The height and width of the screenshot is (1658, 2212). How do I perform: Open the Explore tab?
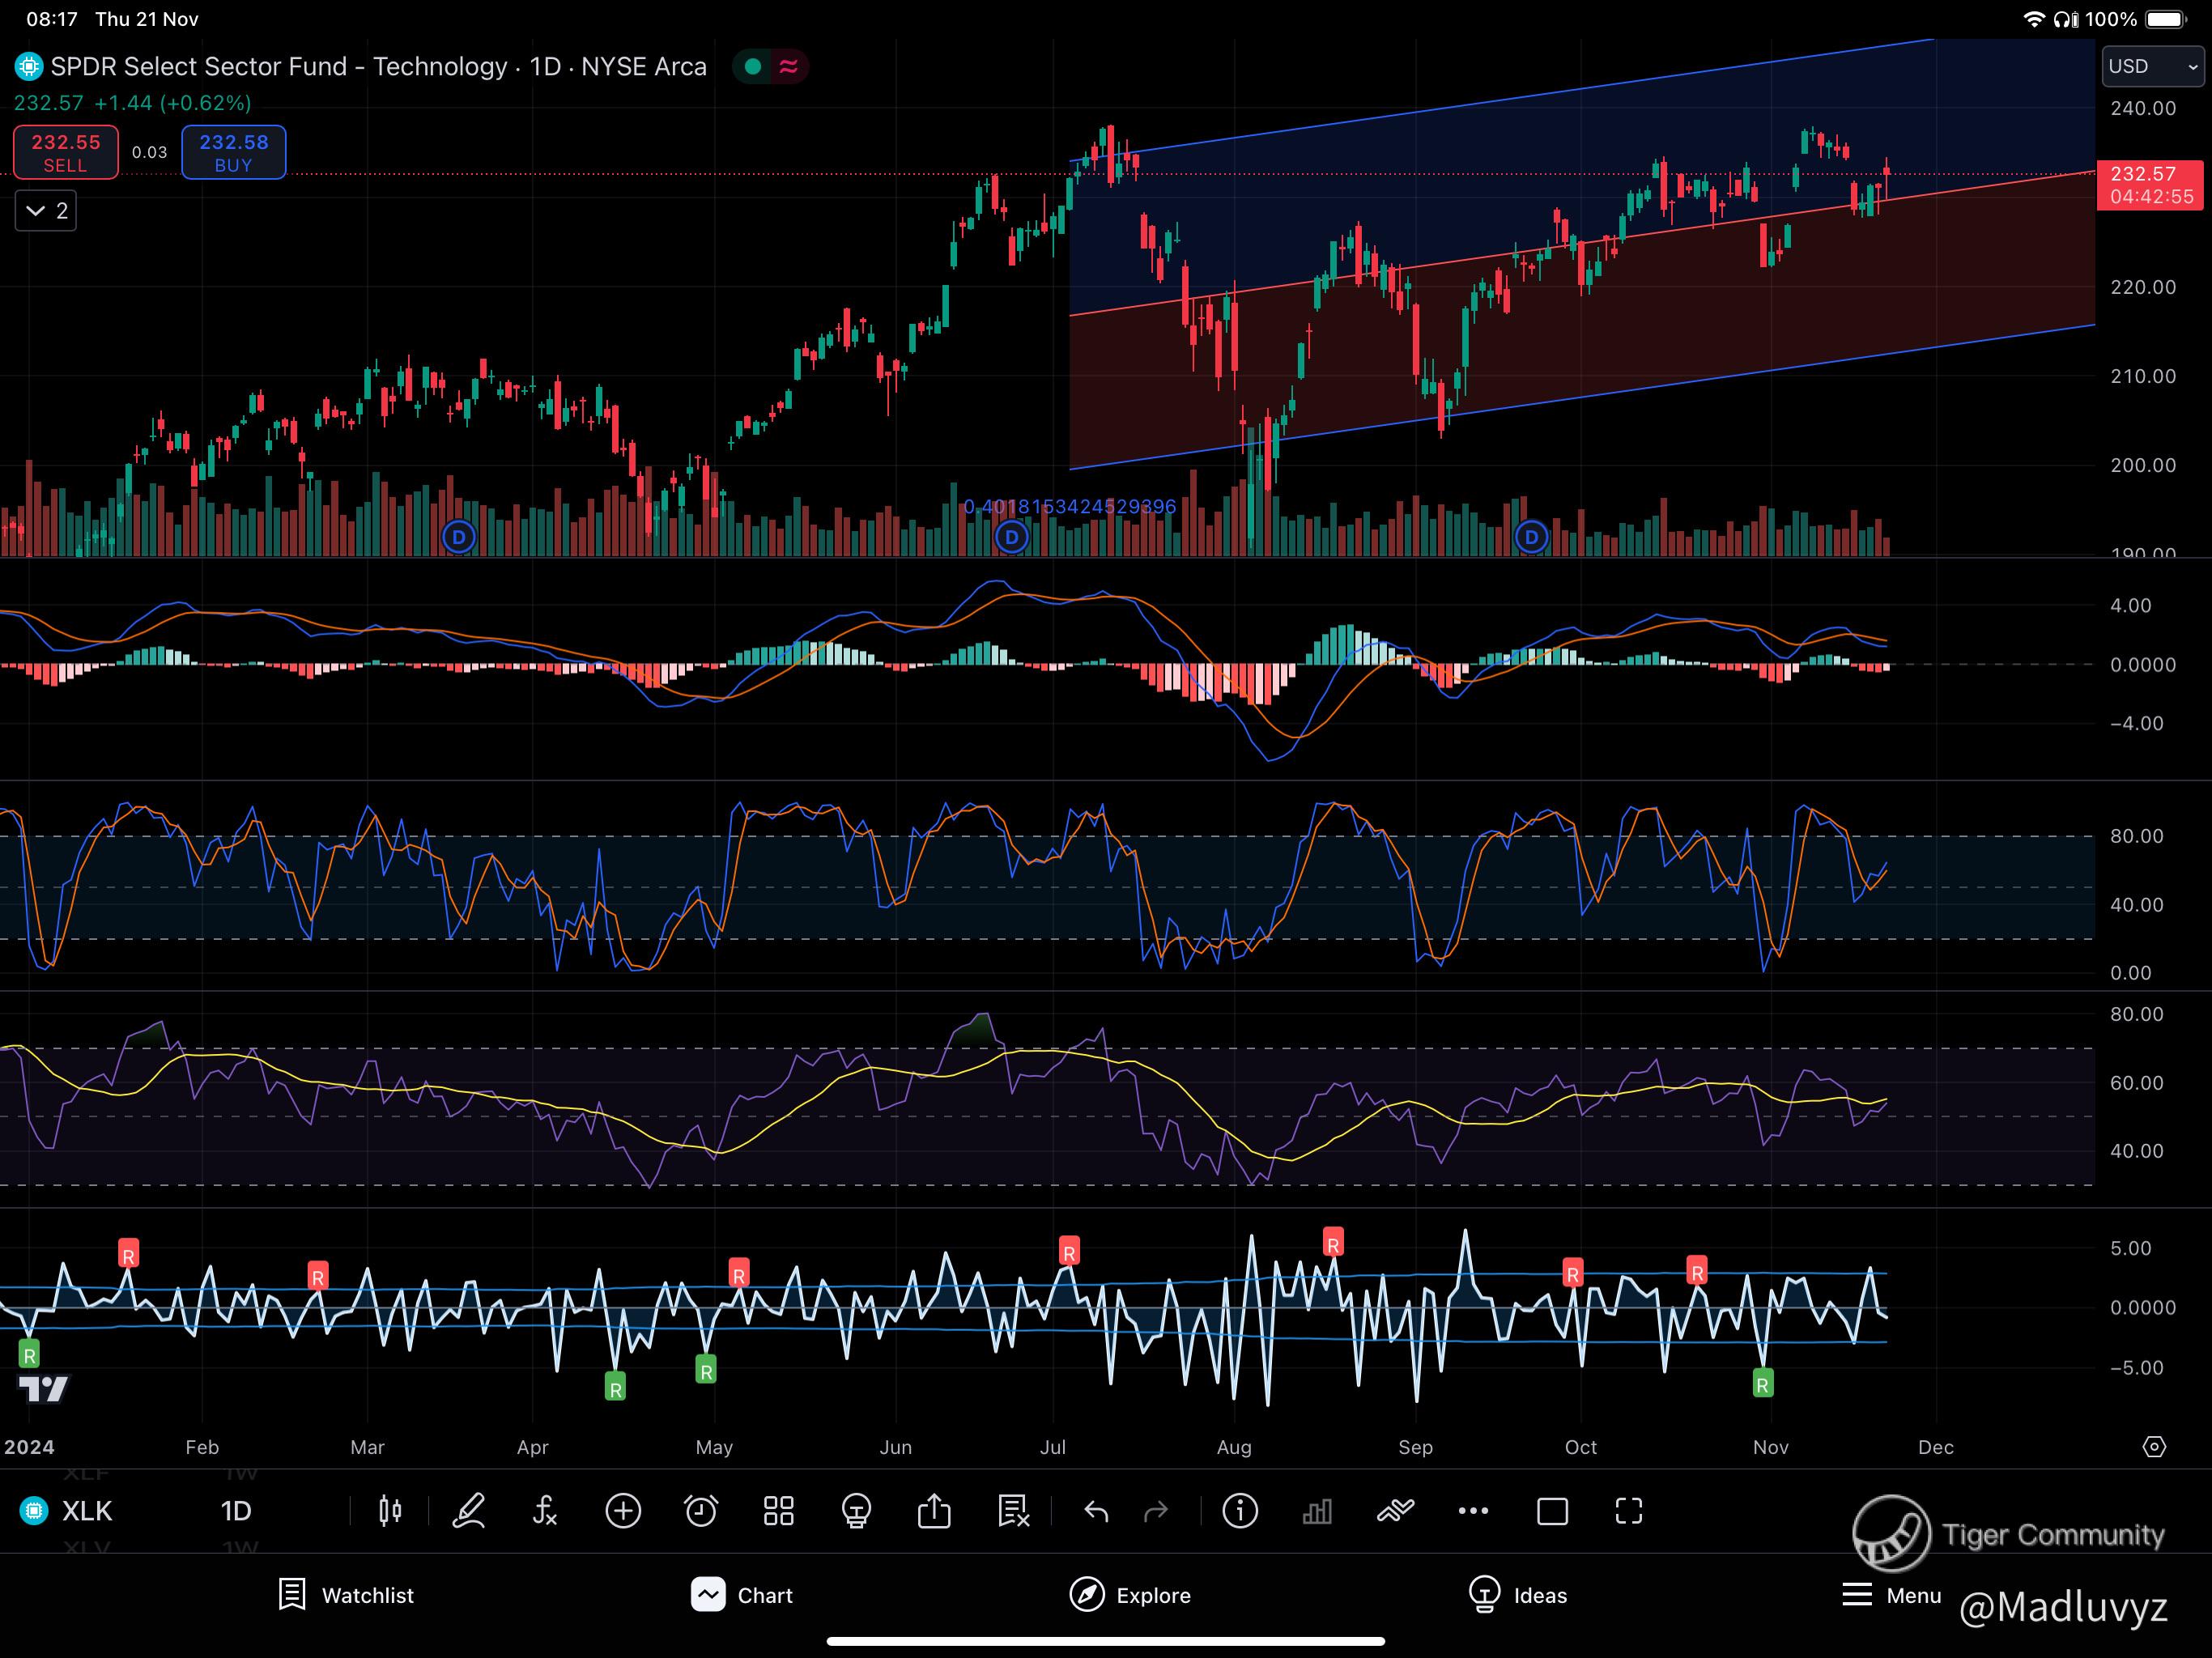1130,1595
